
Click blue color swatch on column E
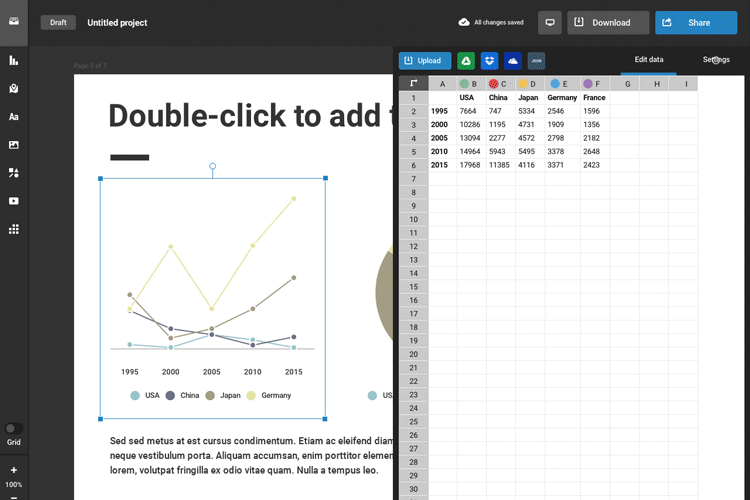point(555,84)
